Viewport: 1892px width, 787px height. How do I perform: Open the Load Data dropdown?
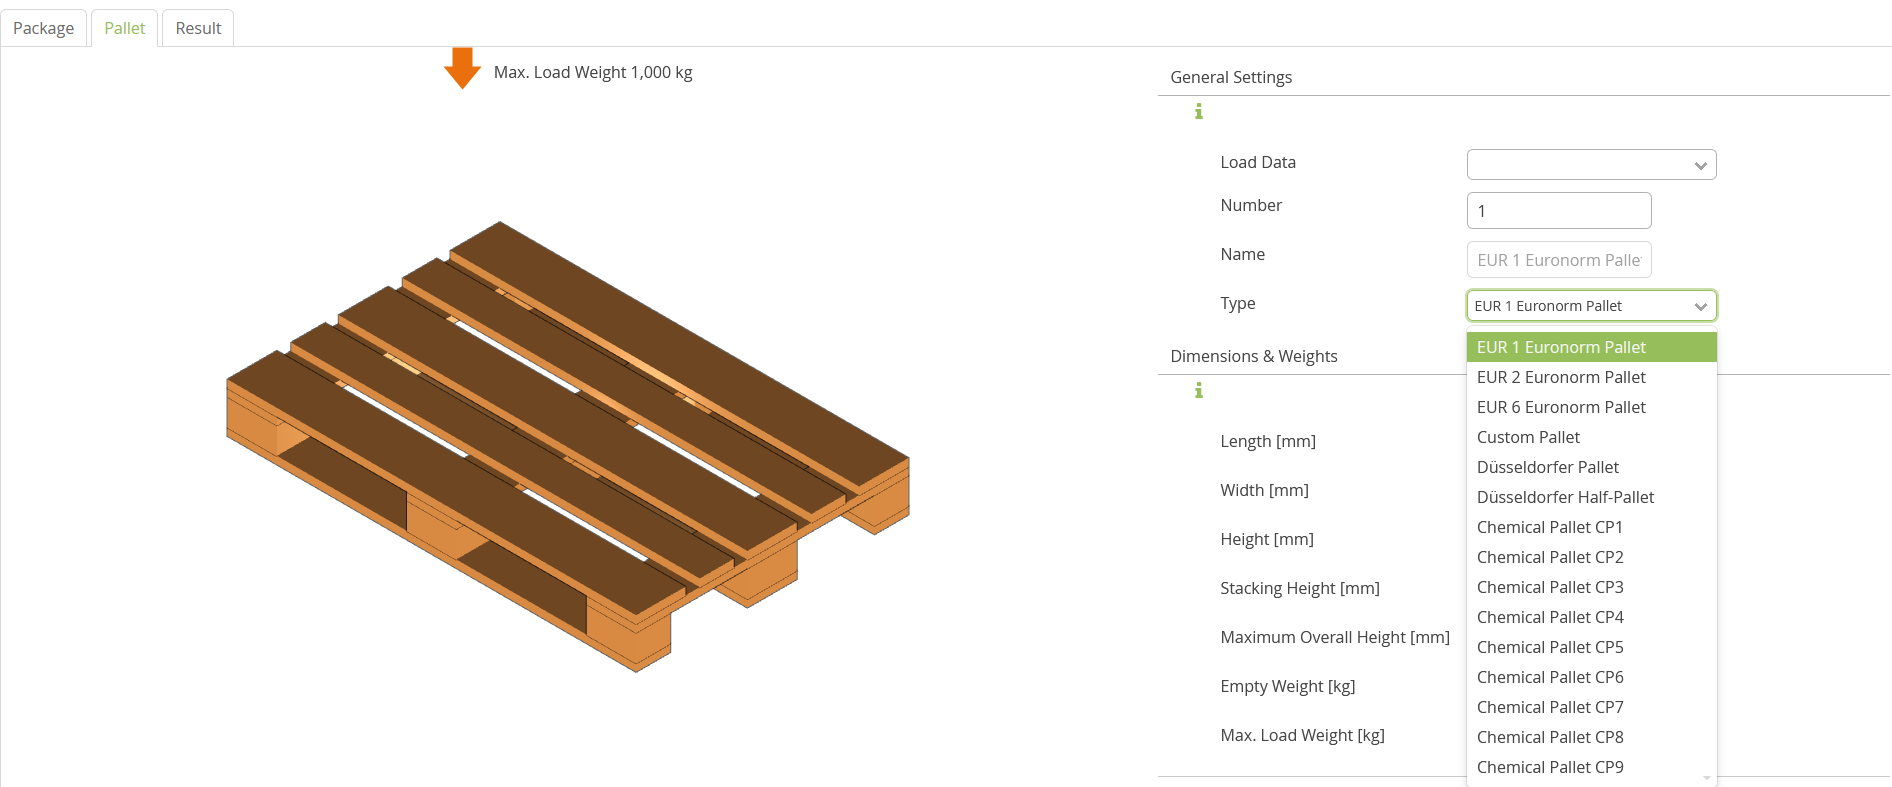tap(1591, 165)
